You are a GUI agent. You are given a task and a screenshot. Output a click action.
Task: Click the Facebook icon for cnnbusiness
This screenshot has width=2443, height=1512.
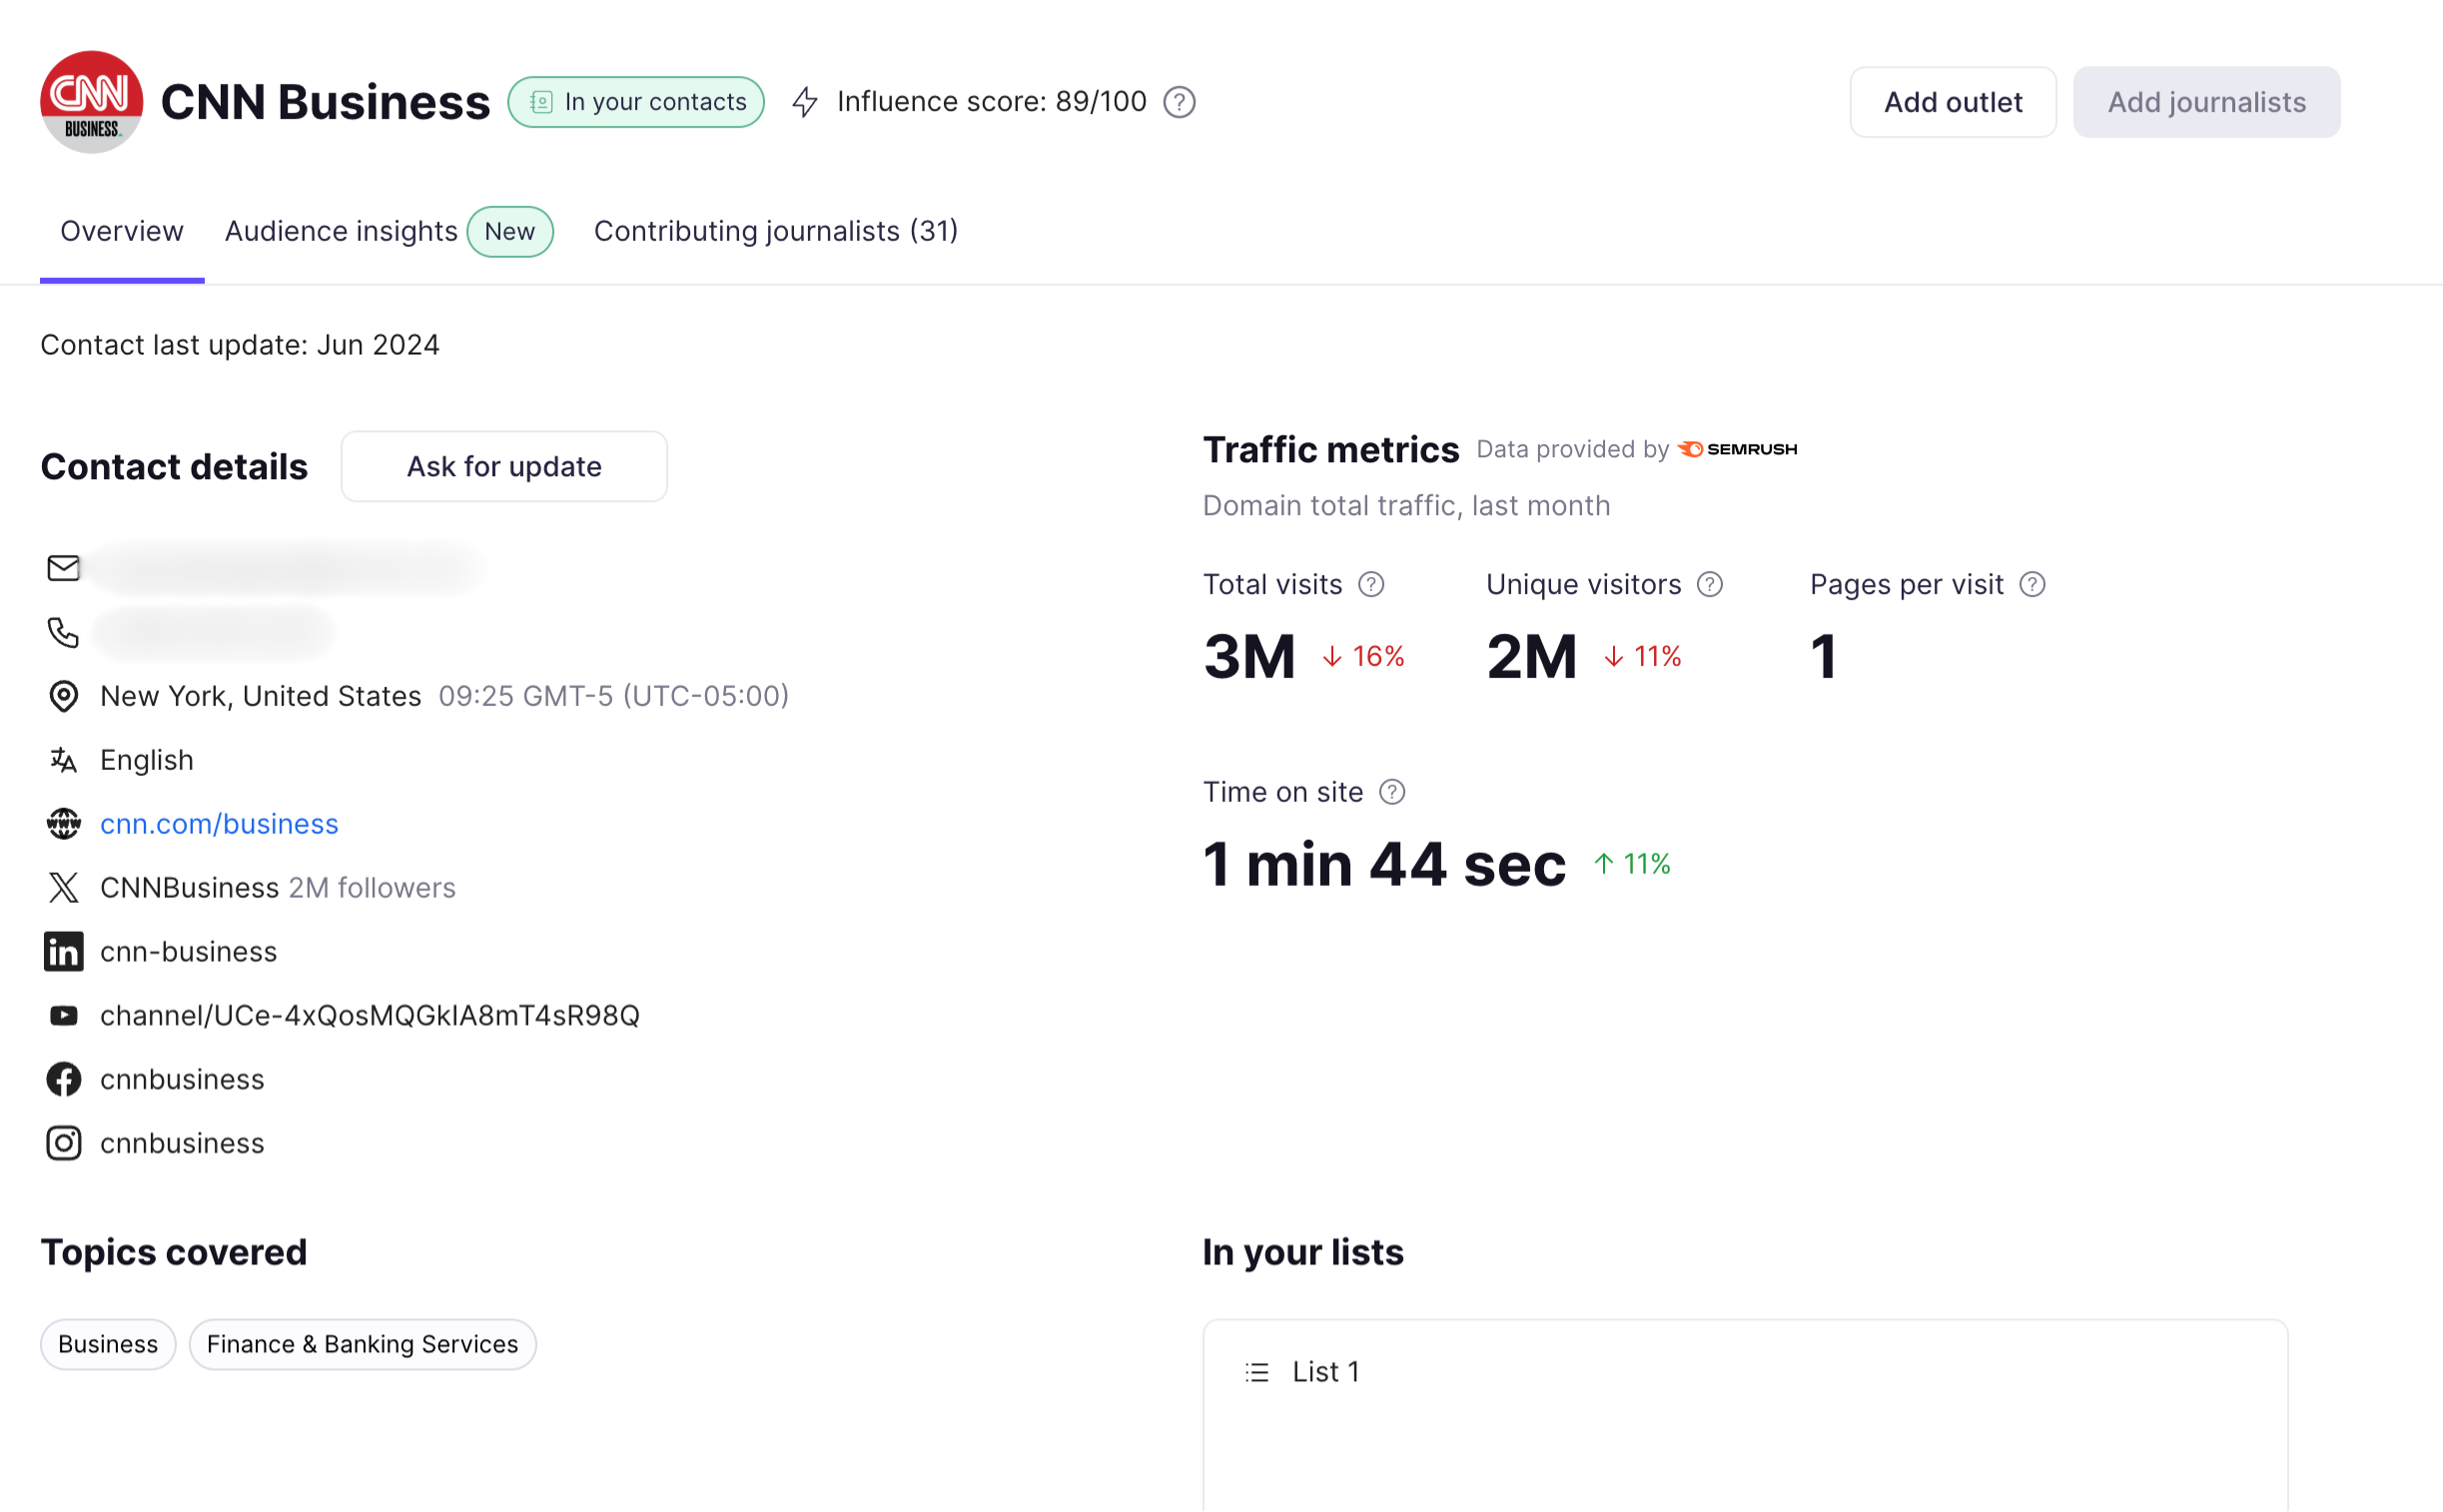coord(63,1079)
